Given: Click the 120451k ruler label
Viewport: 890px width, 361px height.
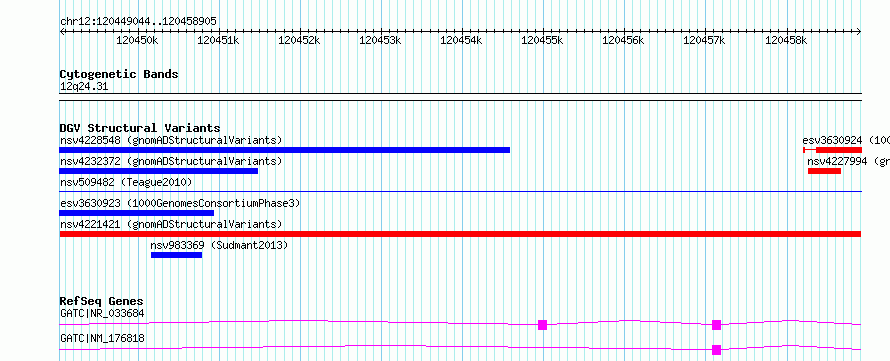Looking at the screenshot, I should pos(218,40).
